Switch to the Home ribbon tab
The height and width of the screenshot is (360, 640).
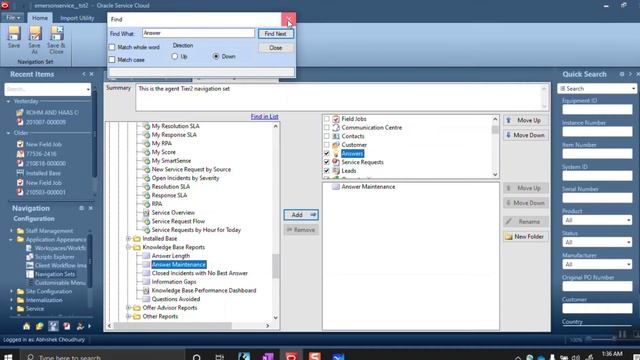(40, 18)
